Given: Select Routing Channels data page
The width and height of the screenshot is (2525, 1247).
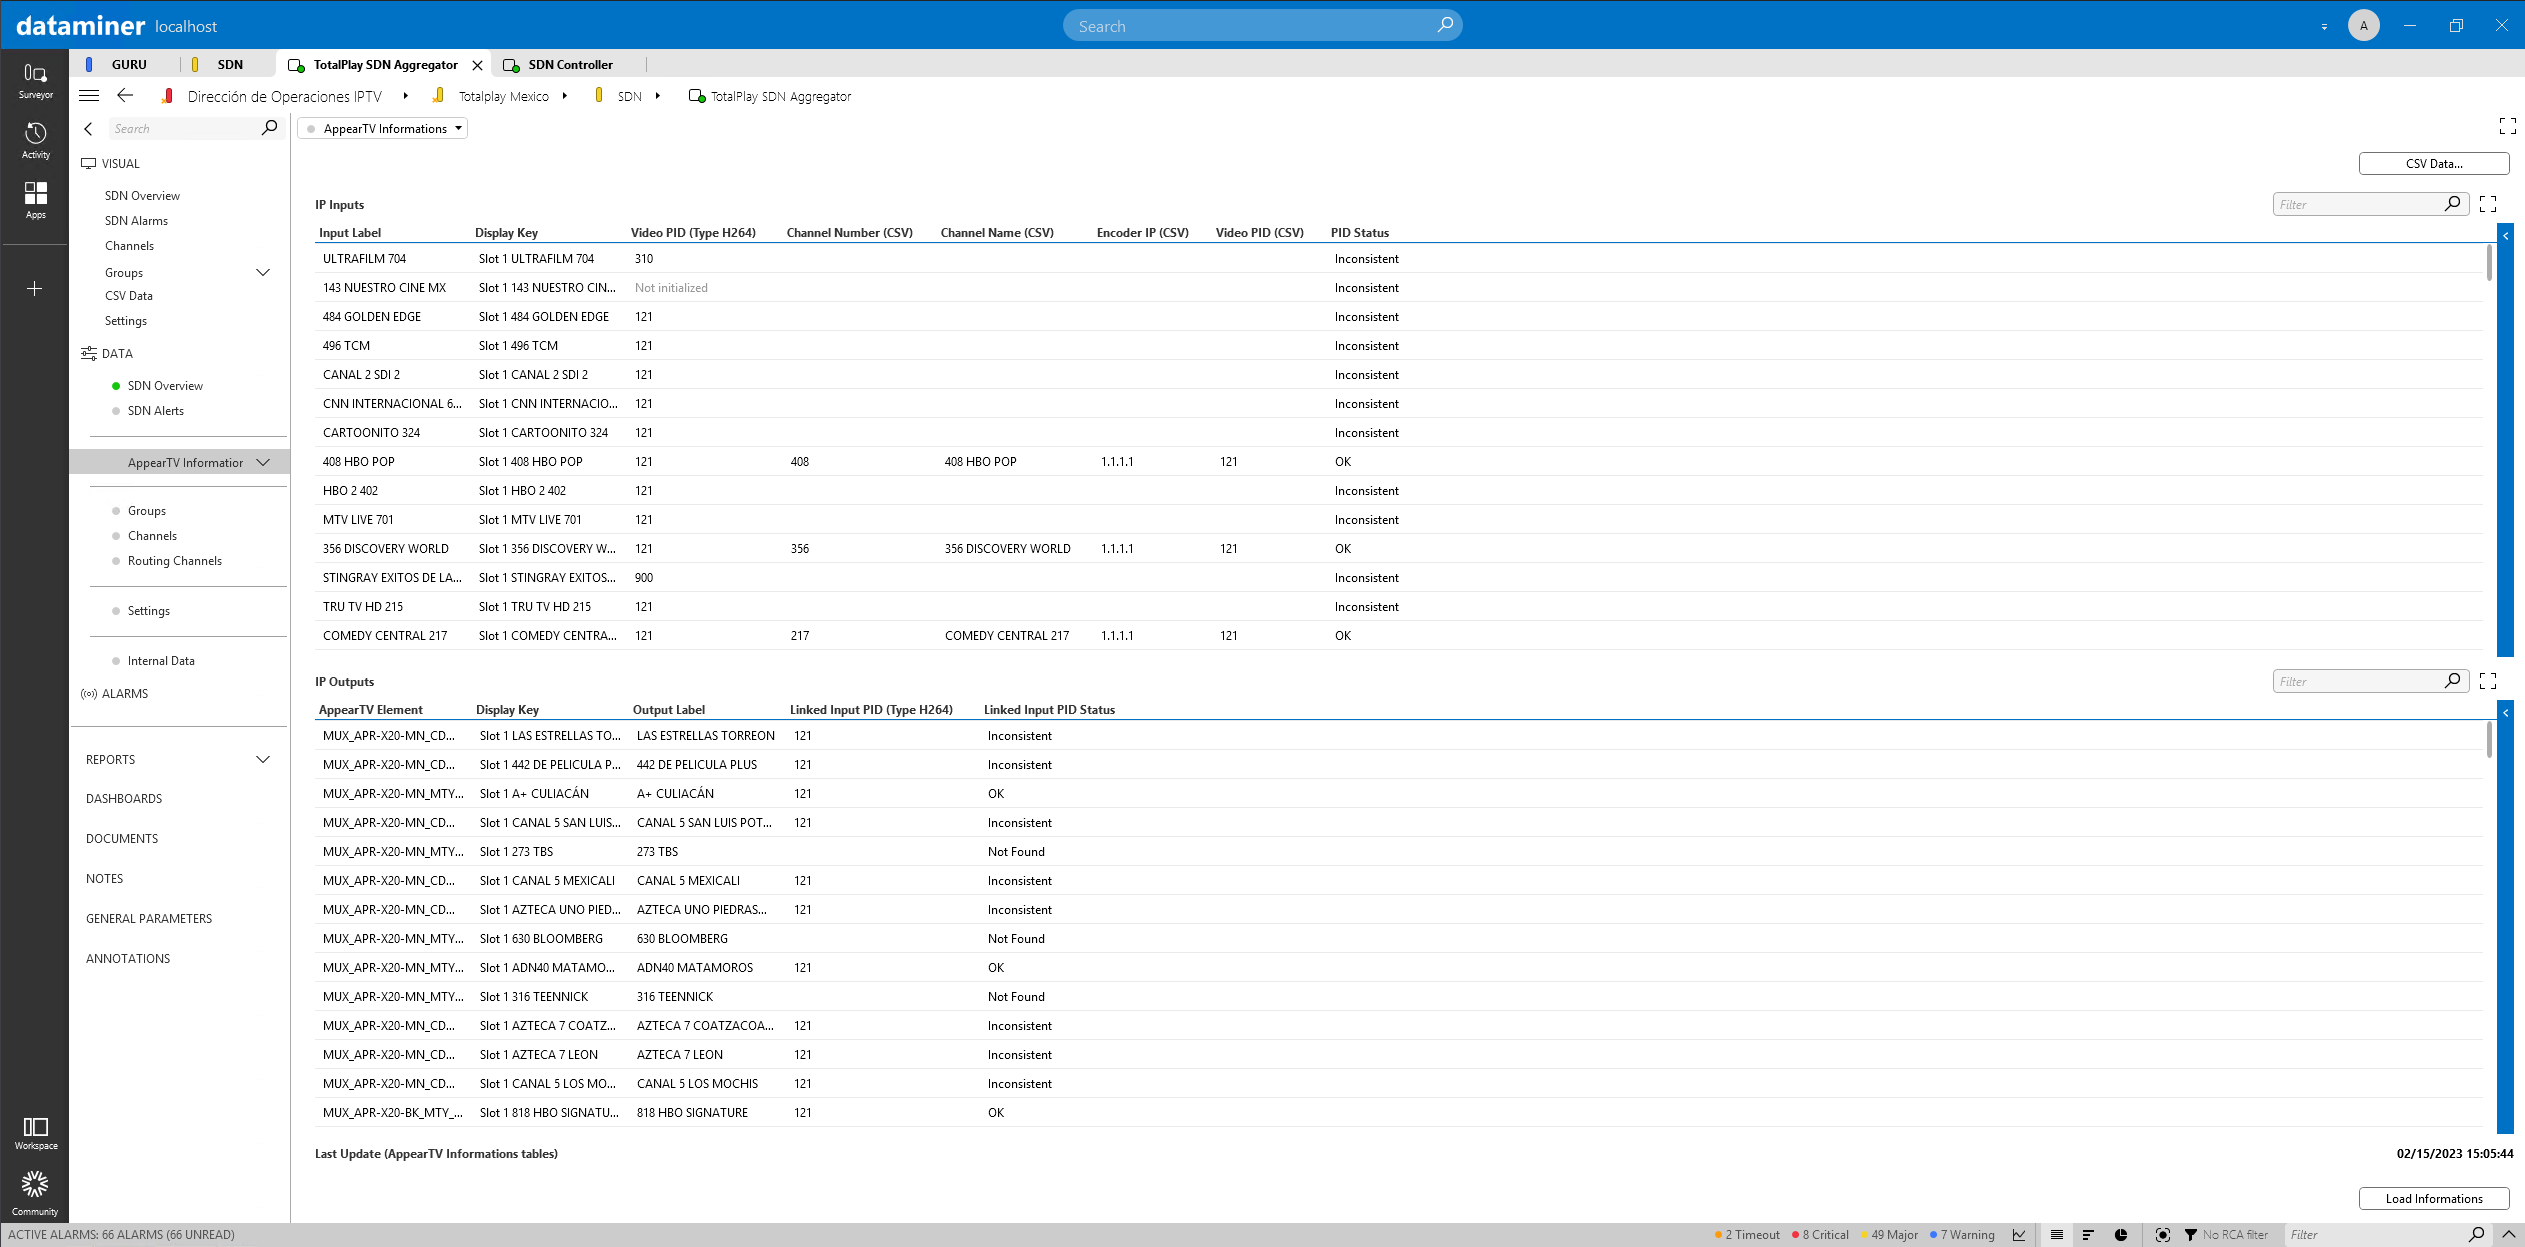Looking at the screenshot, I should 174,561.
